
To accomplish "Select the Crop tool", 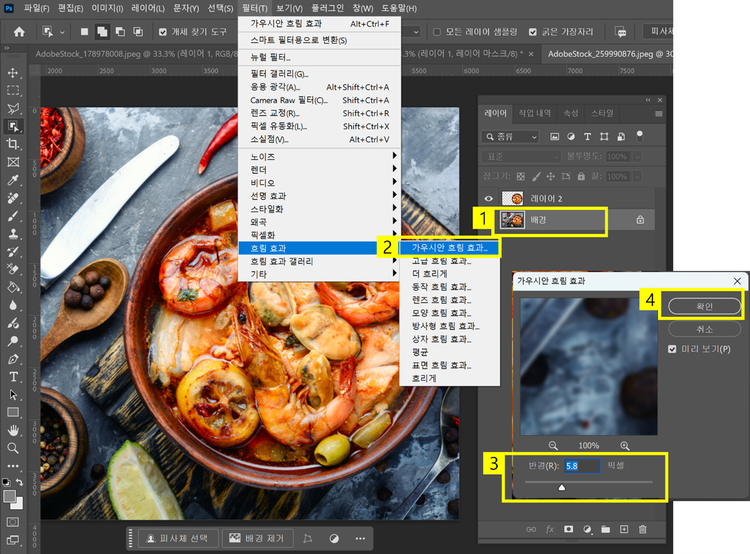I will click(13, 144).
